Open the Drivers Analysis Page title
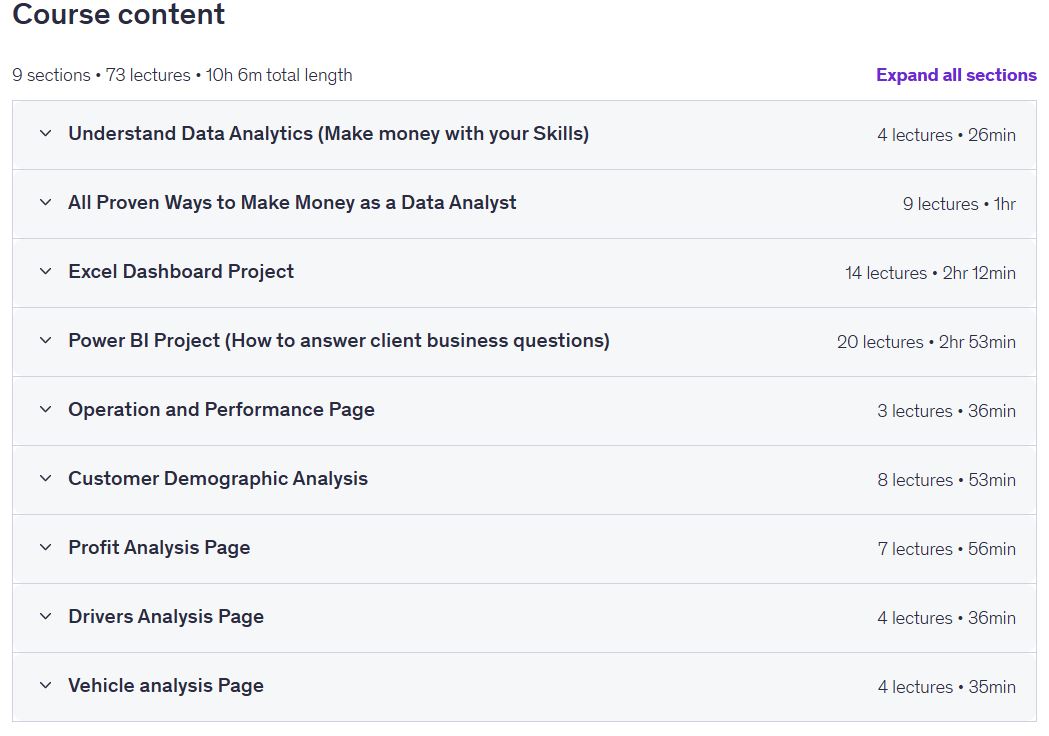Viewport: 1049px width, 736px height. (166, 616)
